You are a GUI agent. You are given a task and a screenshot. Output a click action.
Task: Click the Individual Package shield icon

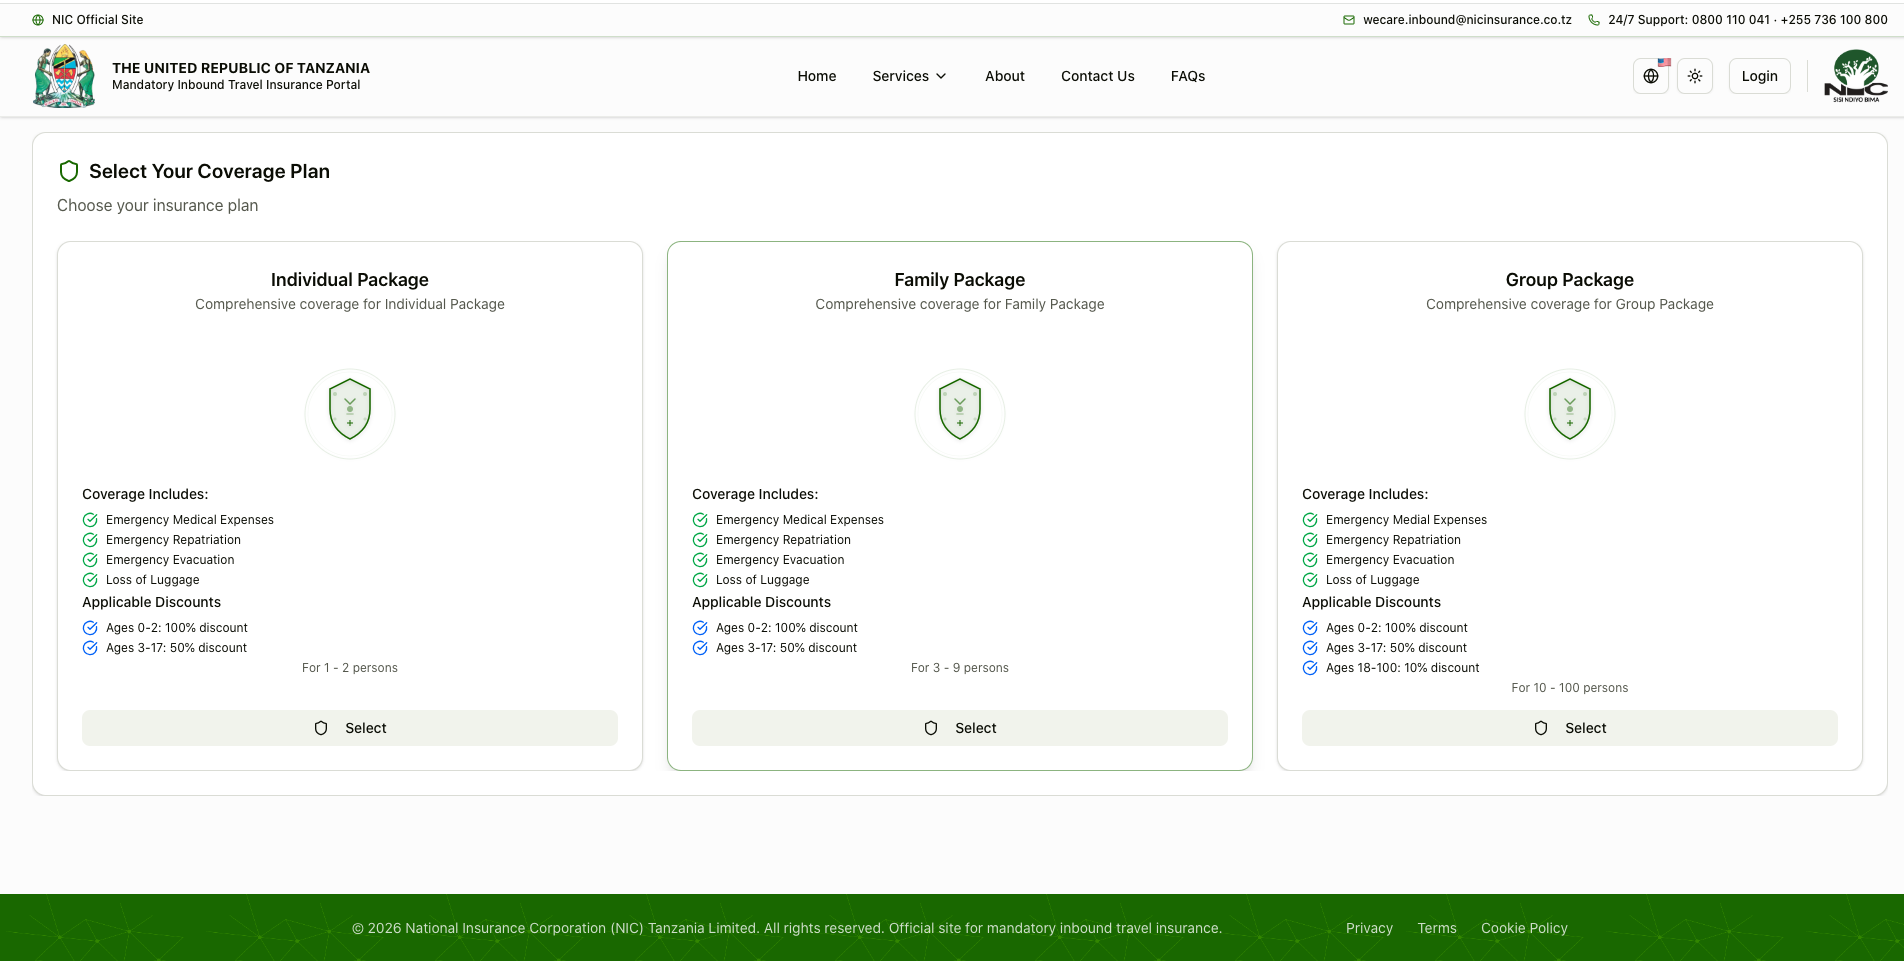pyautogui.click(x=350, y=409)
